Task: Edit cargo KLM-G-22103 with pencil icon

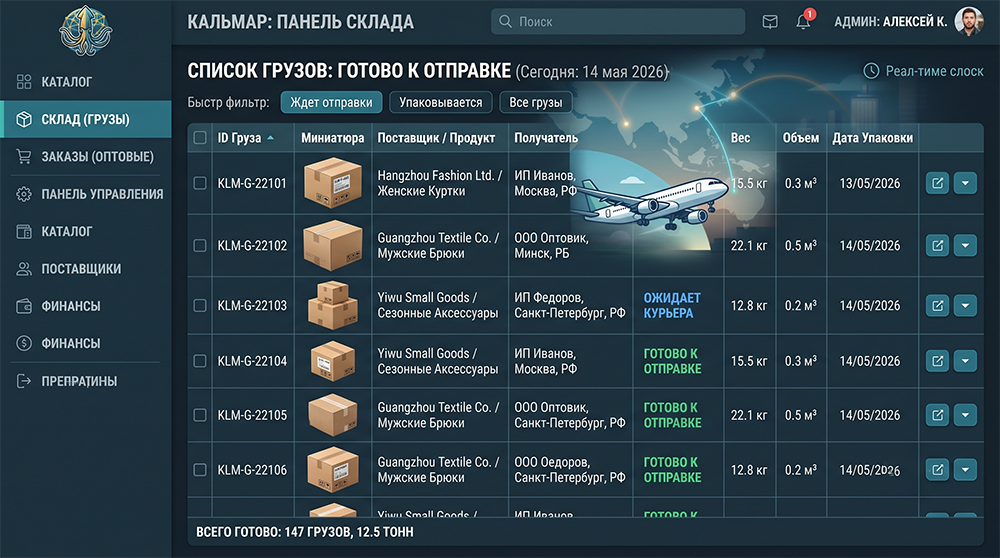Action: 938,305
